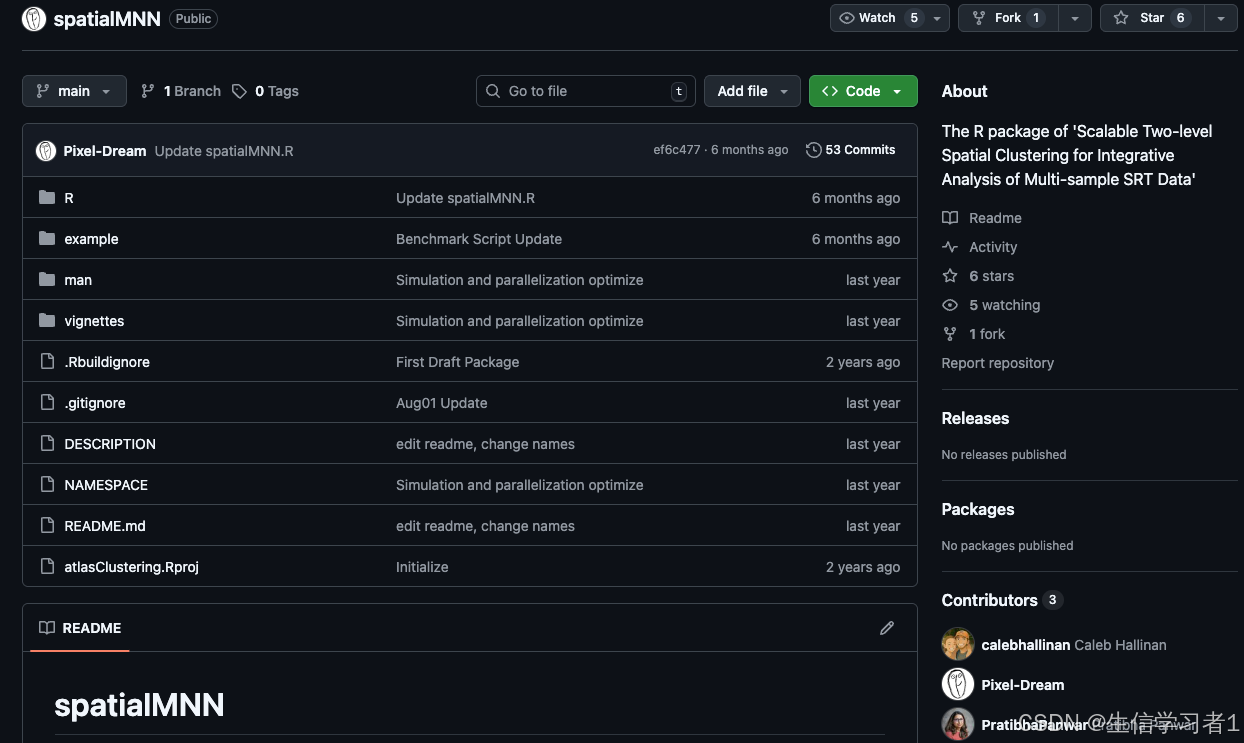1244x743 pixels.
Task: Select the README tab
Action: pyautogui.click(x=80, y=628)
